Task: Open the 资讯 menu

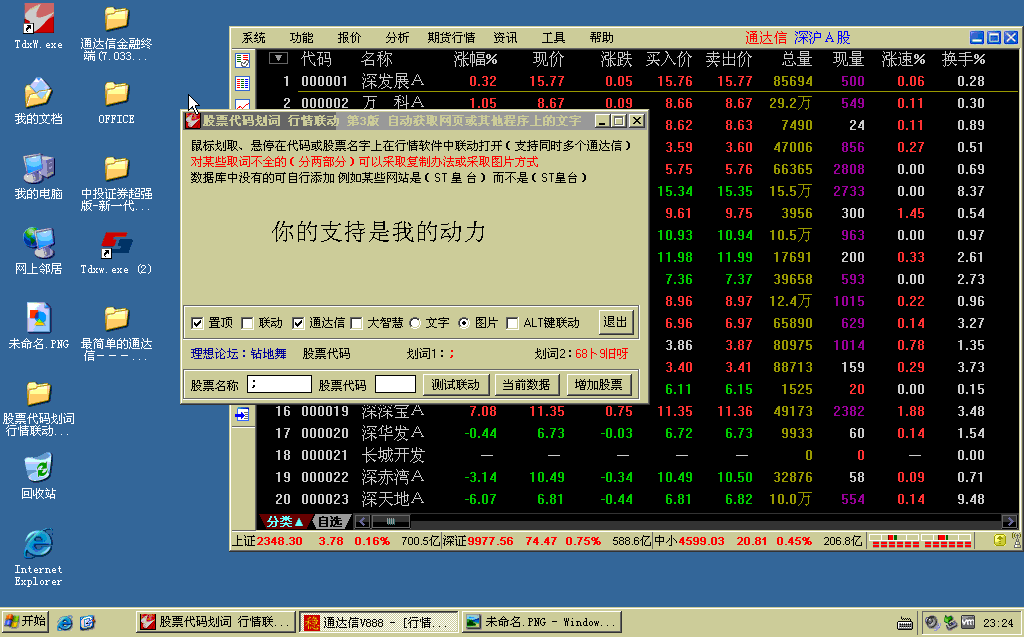Action: [x=505, y=38]
